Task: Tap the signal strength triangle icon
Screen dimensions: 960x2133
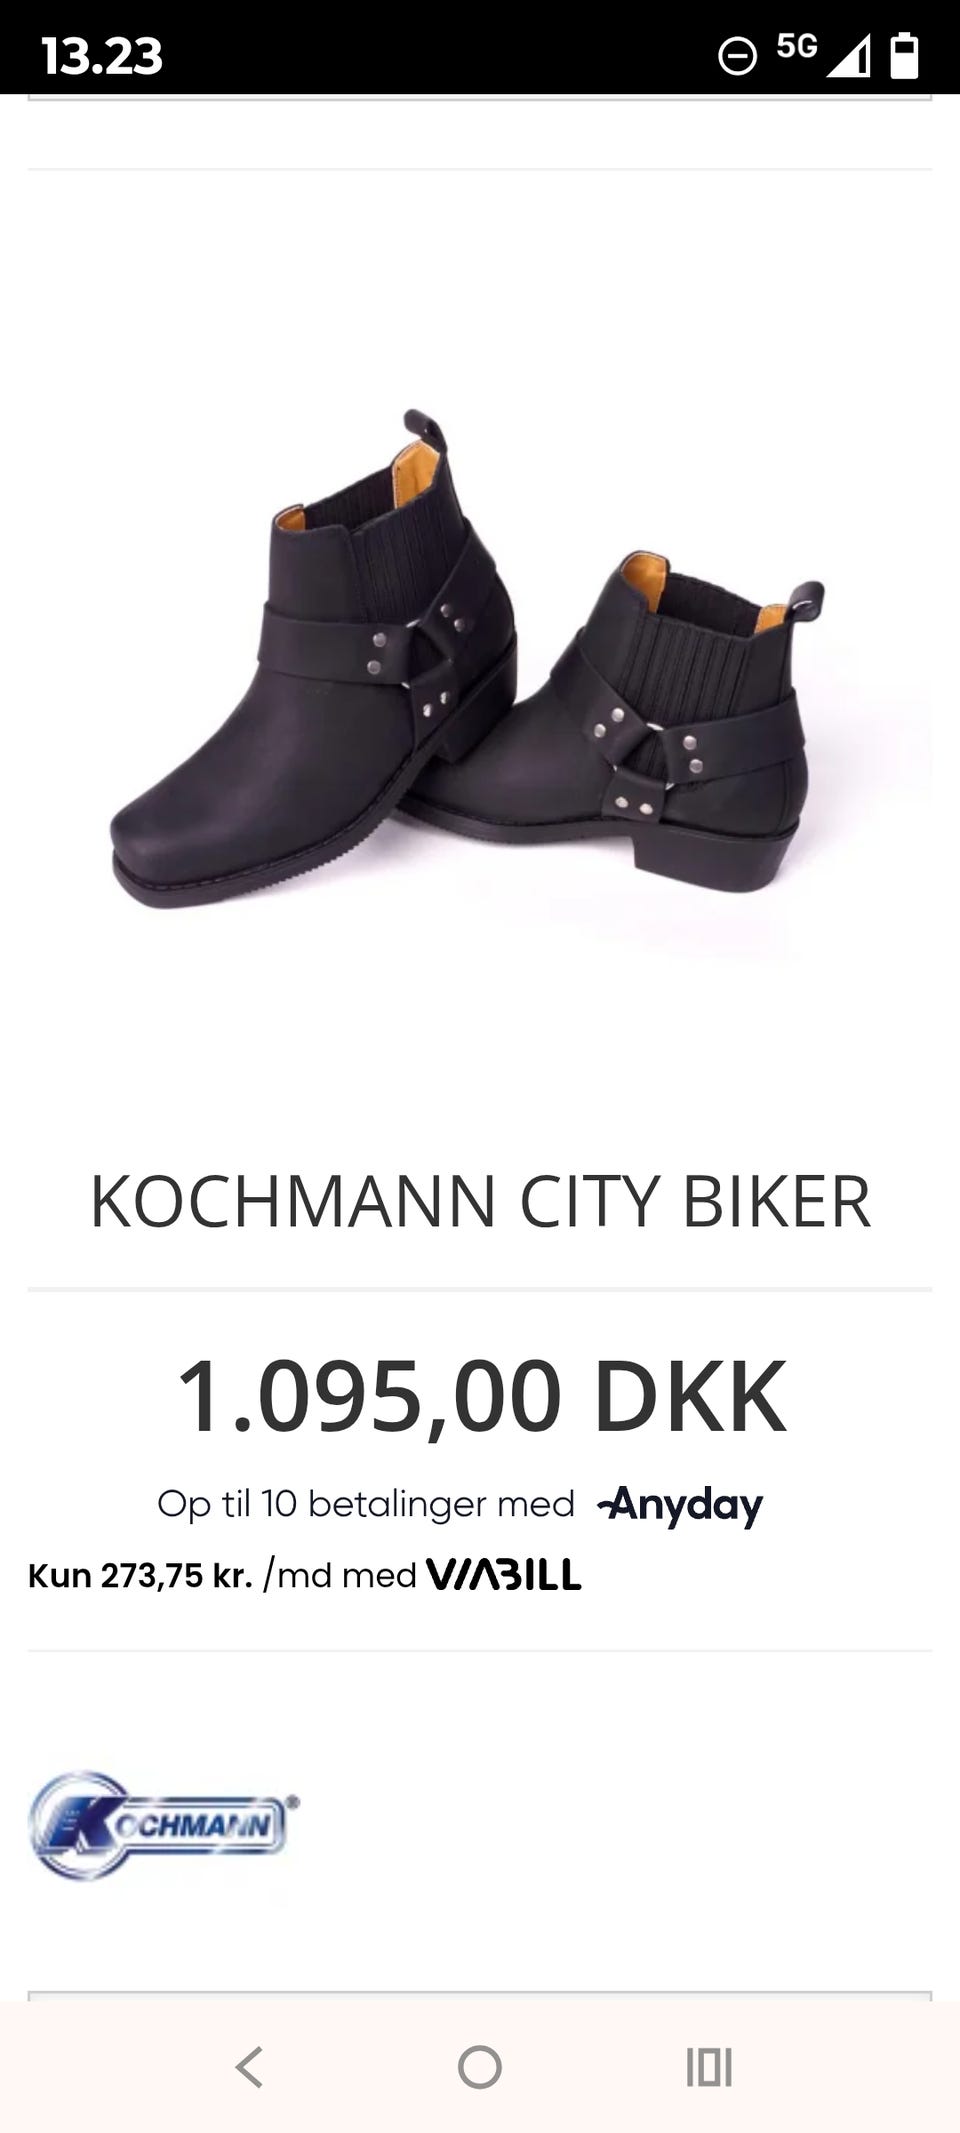Action: coord(849,56)
